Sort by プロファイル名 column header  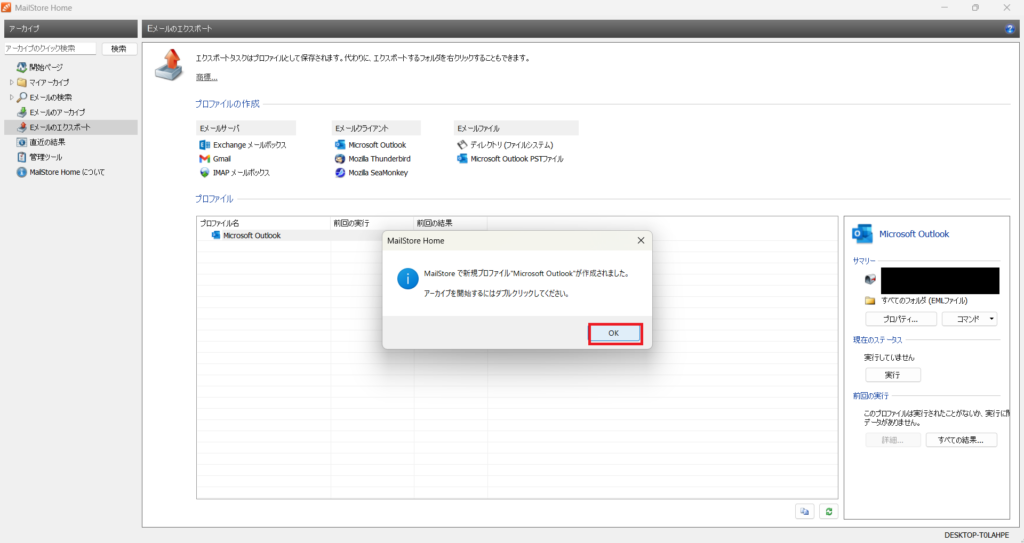[264, 223]
